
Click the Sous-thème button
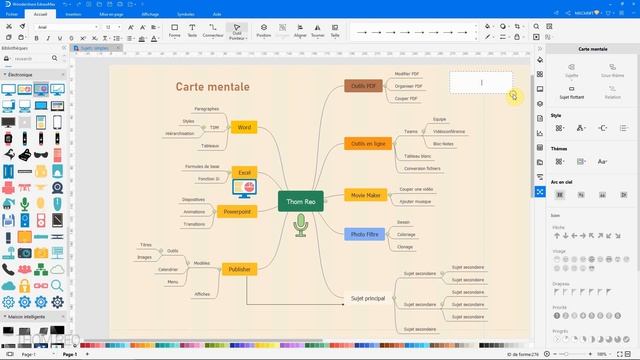pyautogui.click(x=612, y=71)
